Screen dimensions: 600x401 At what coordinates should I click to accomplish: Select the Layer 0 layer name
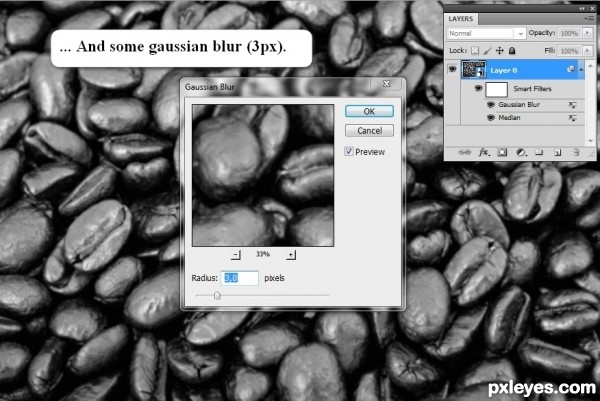tap(504, 70)
